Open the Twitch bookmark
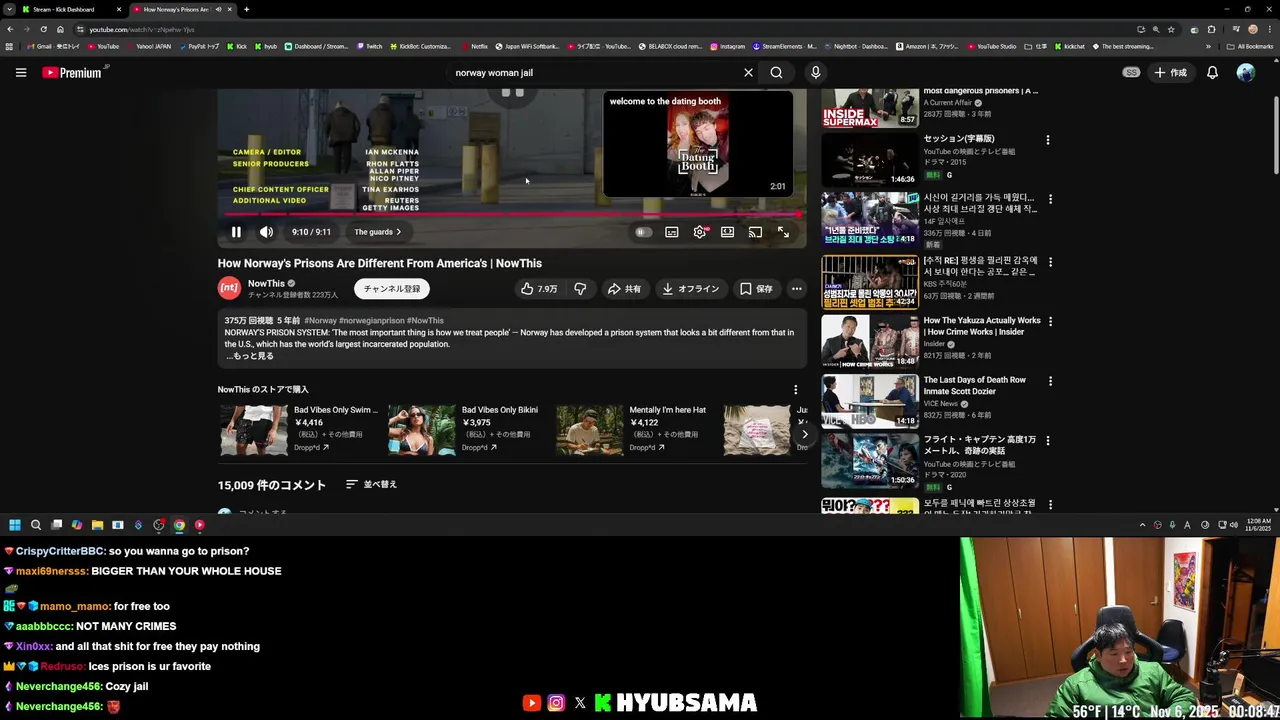 click(x=369, y=46)
